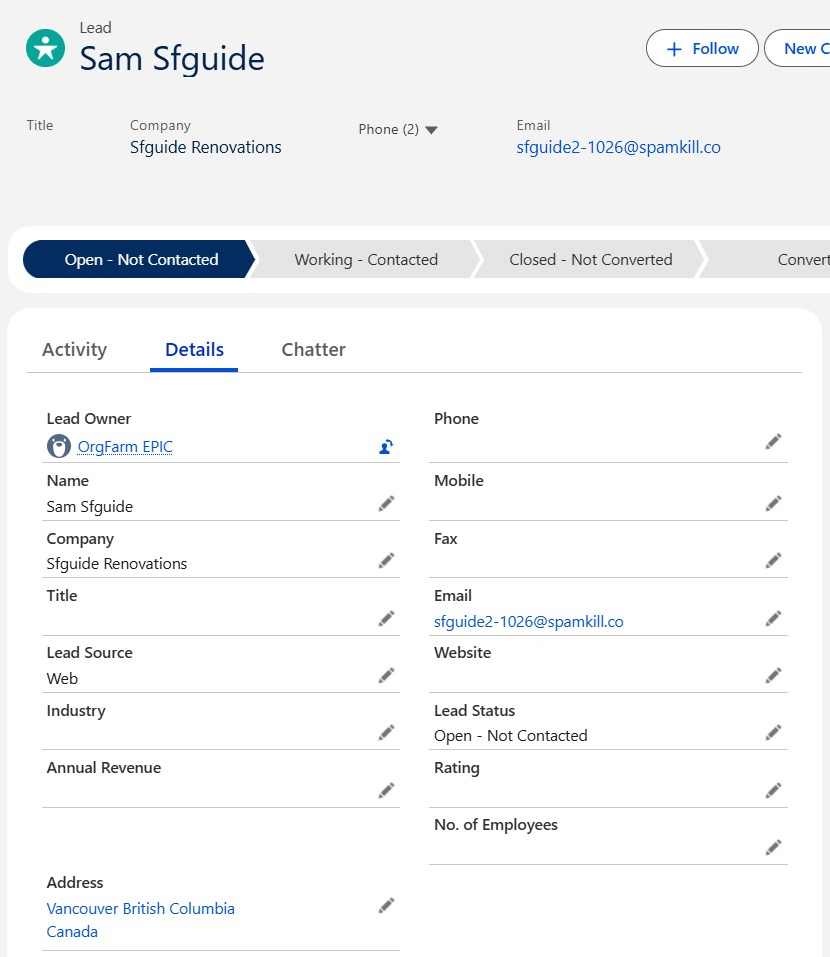This screenshot has height=957, width=830.
Task: Click the Industry field label
Action: pos(76,710)
